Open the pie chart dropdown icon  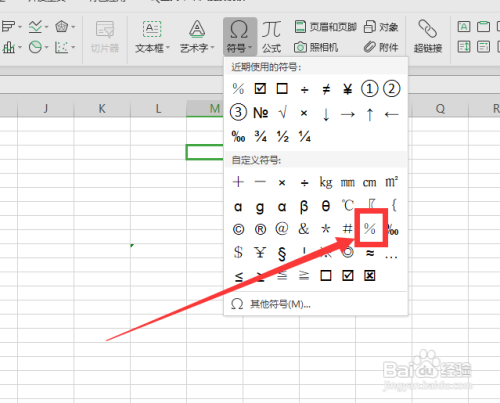[38, 47]
